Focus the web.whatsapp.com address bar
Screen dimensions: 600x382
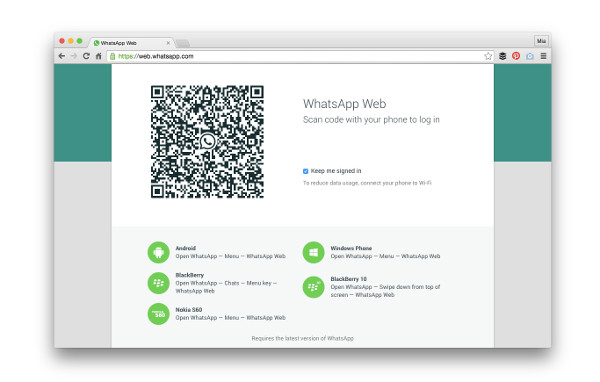click(x=300, y=56)
